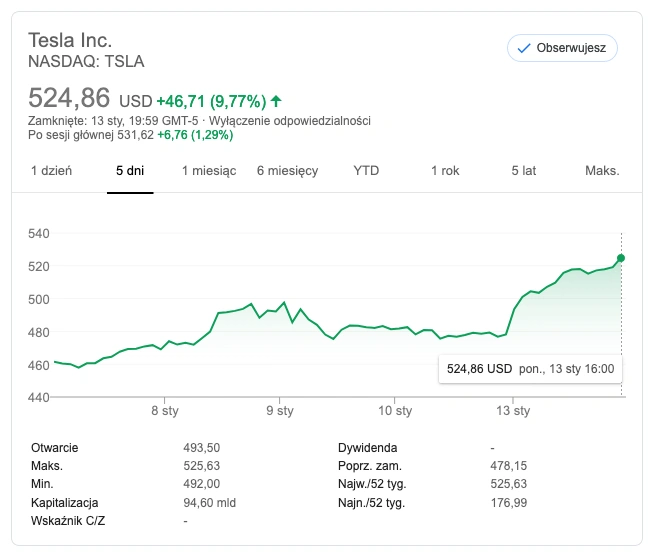Screen dimensions: 654x556
Task: Click the Poprz. zam. value 478,15
Action: (508, 466)
